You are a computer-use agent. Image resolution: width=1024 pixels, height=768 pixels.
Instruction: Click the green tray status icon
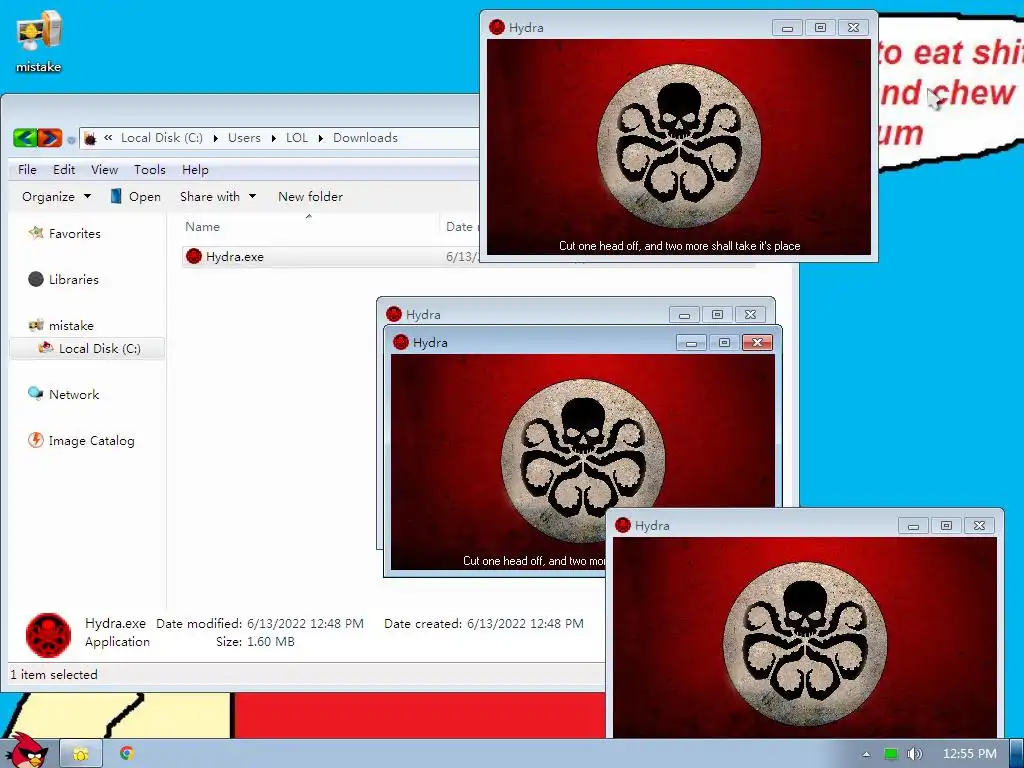[891, 754]
